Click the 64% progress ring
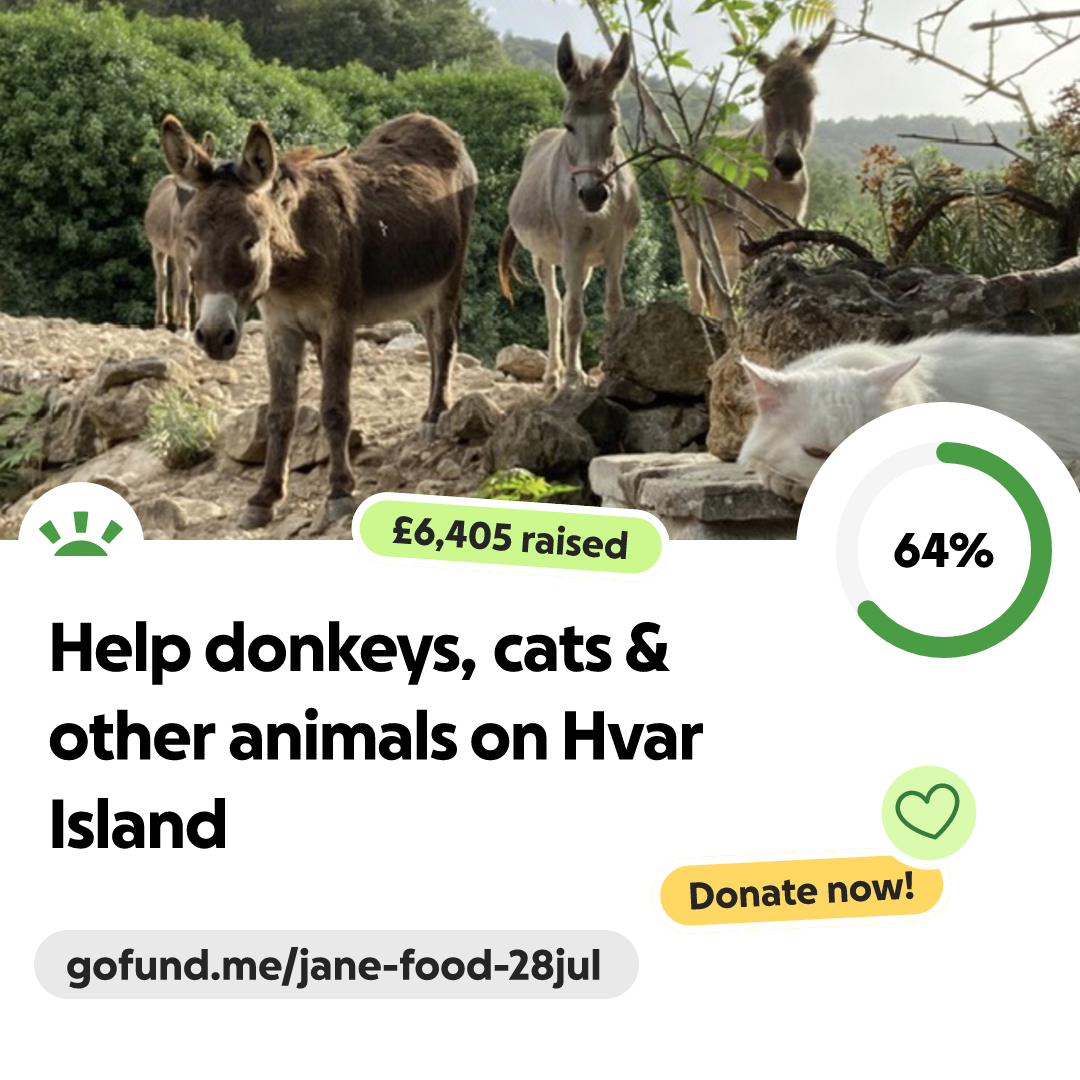Viewport: 1080px width, 1080px height. [x=944, y=550]
